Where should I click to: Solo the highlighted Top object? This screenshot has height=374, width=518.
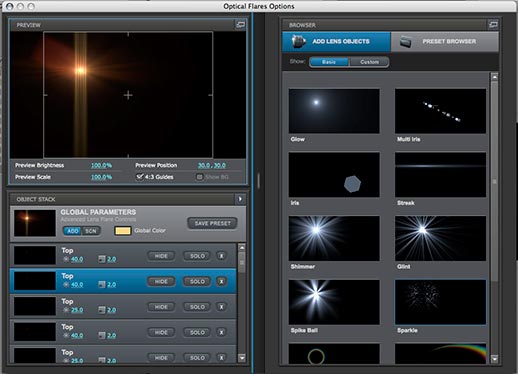pos(197,282)
